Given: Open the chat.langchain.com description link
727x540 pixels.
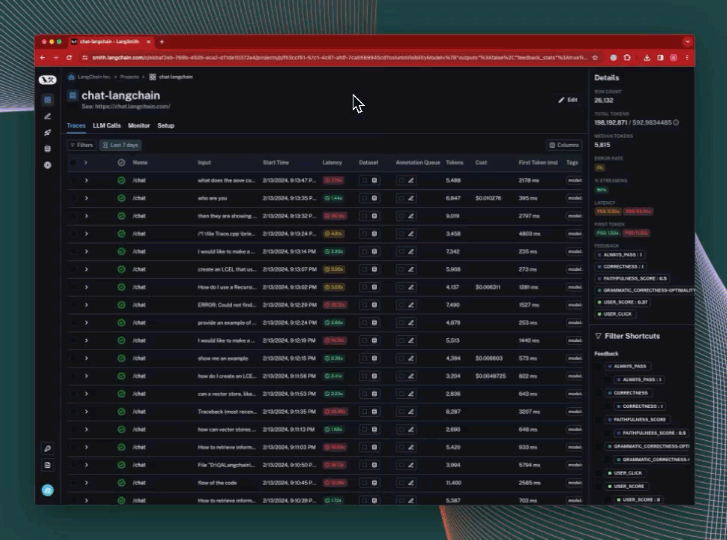Looking at the screenshot, I should pyautogui.click(x=133, y=107).
